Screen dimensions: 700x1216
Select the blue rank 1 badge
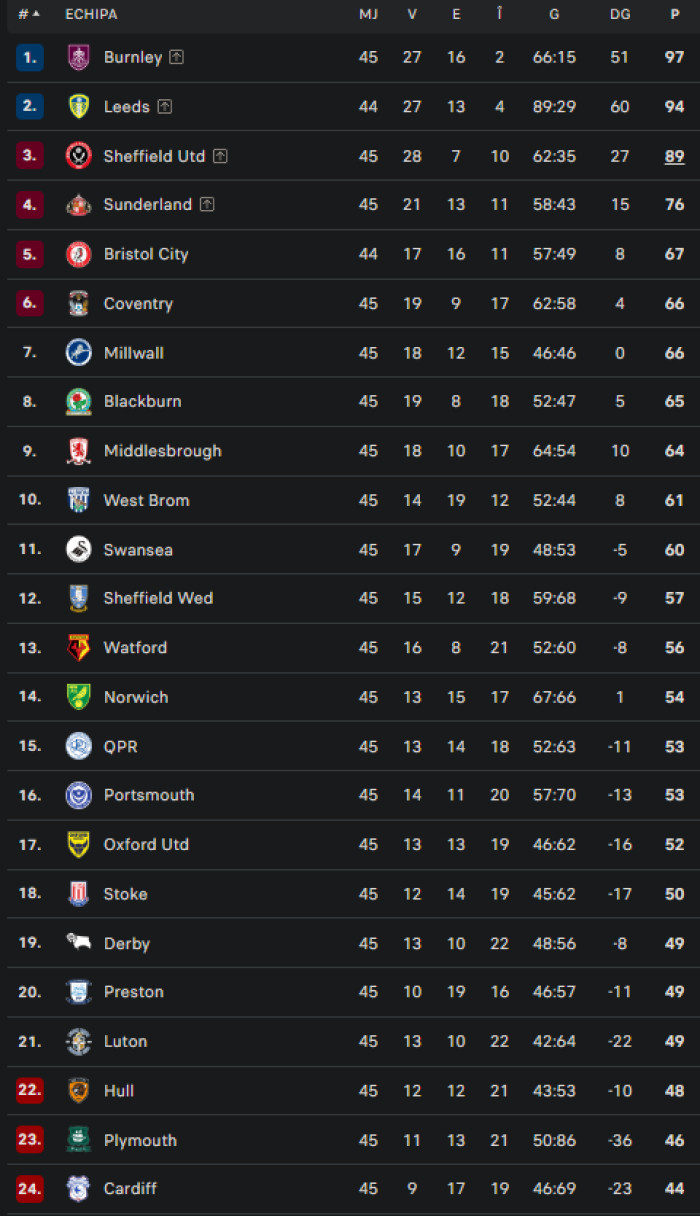(x=30, y=57)
